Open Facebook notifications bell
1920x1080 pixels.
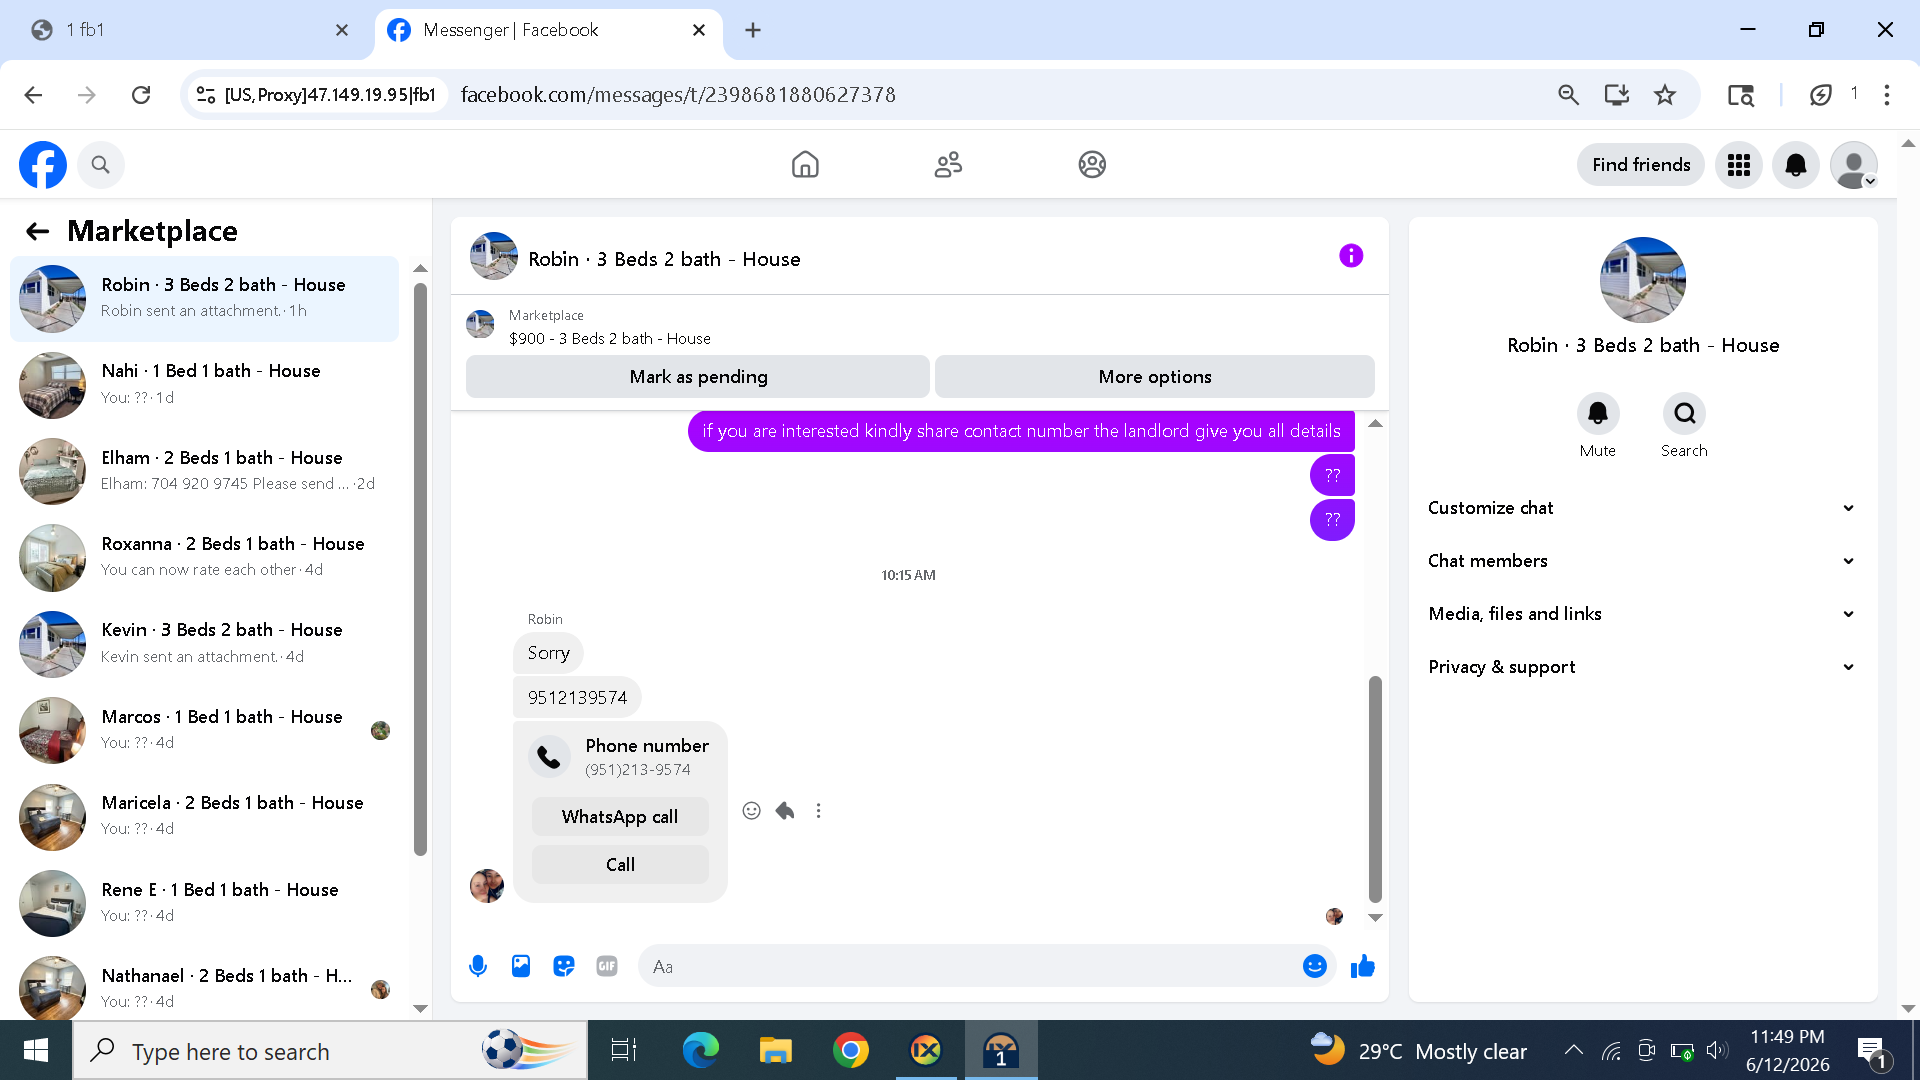(1796, 165)
